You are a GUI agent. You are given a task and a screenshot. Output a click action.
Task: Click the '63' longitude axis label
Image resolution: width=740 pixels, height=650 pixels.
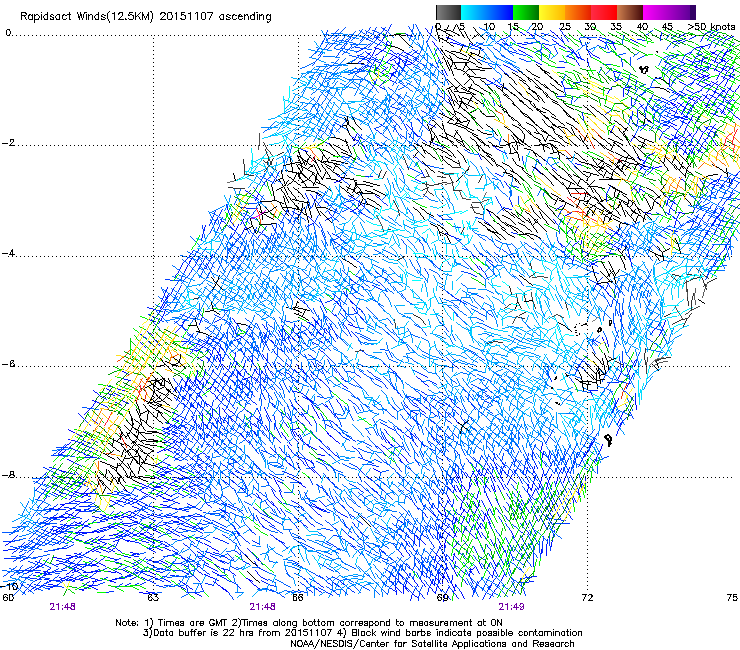click(x=153, y=598)
